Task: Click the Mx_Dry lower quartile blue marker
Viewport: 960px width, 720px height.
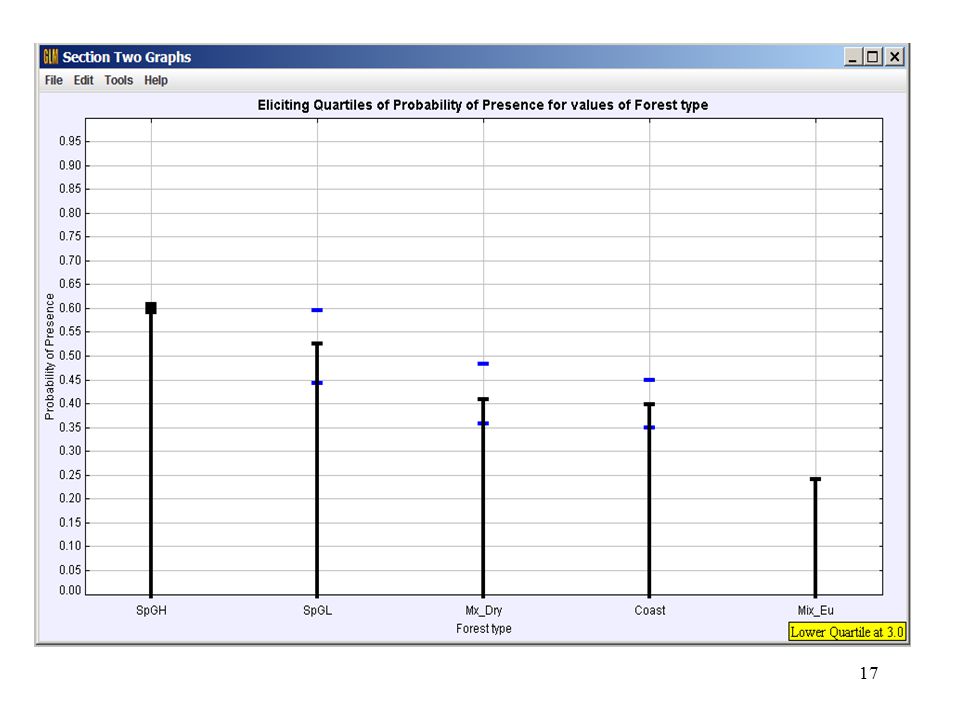Action: coord(483,423)
